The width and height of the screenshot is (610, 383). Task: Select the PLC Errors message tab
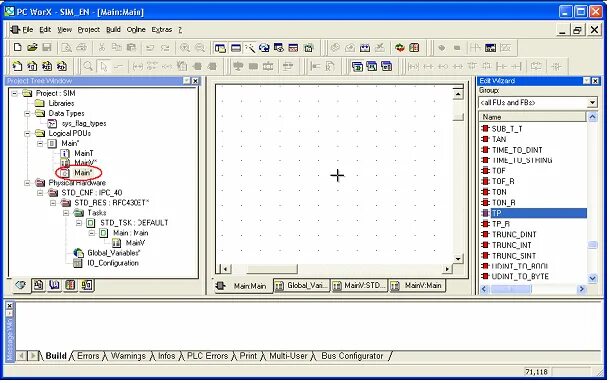207,356
